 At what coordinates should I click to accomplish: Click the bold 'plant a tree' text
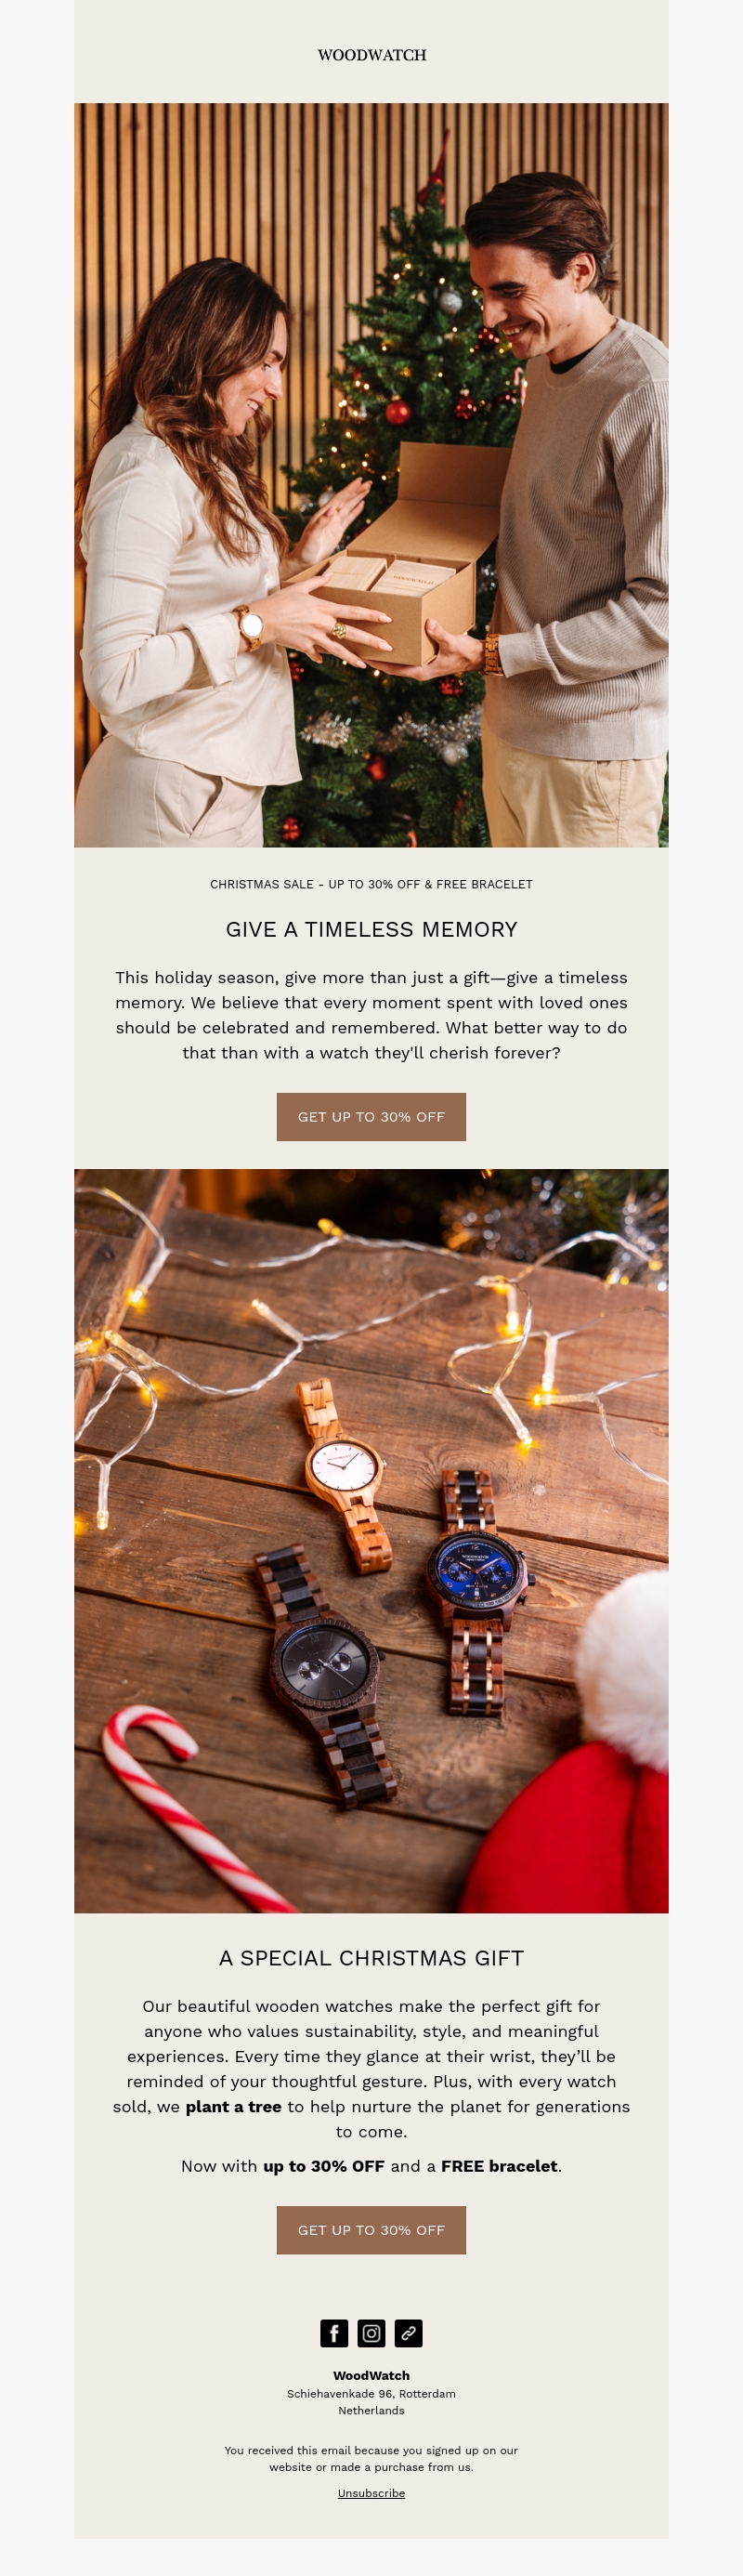pos(233,2106)
